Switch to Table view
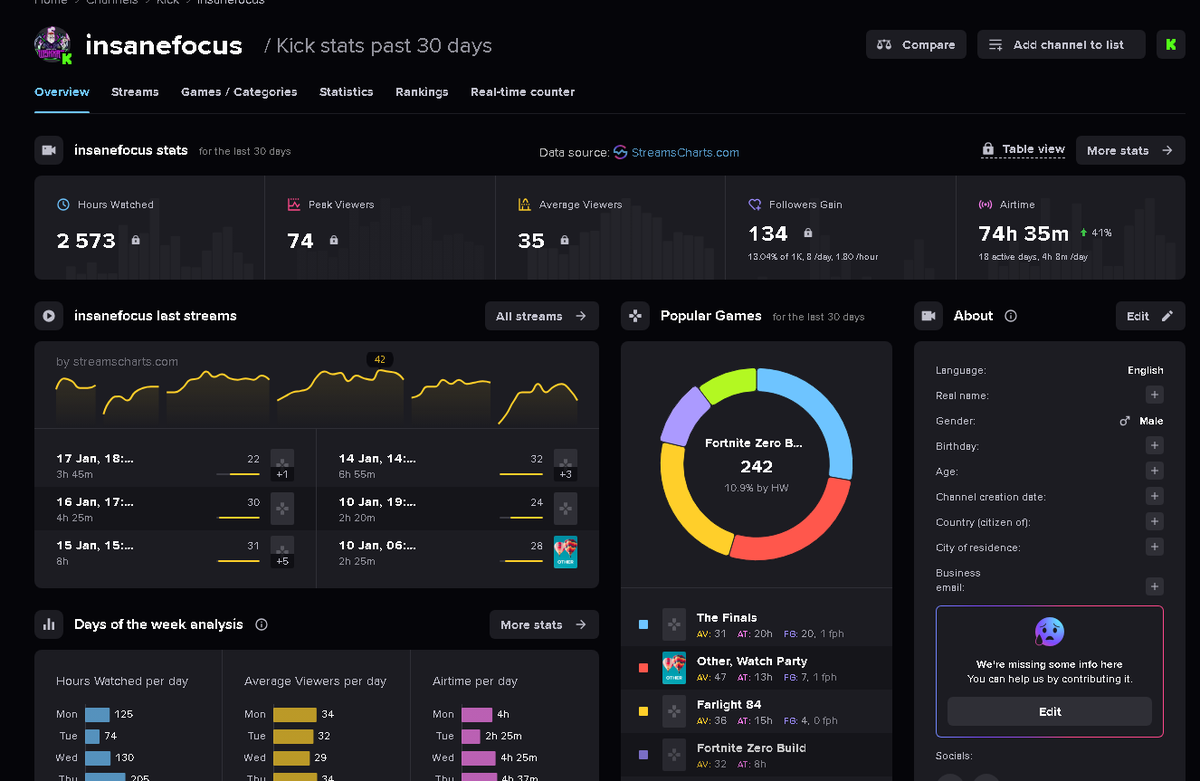The image size is (1200, 781). [x=1024, y=149]
